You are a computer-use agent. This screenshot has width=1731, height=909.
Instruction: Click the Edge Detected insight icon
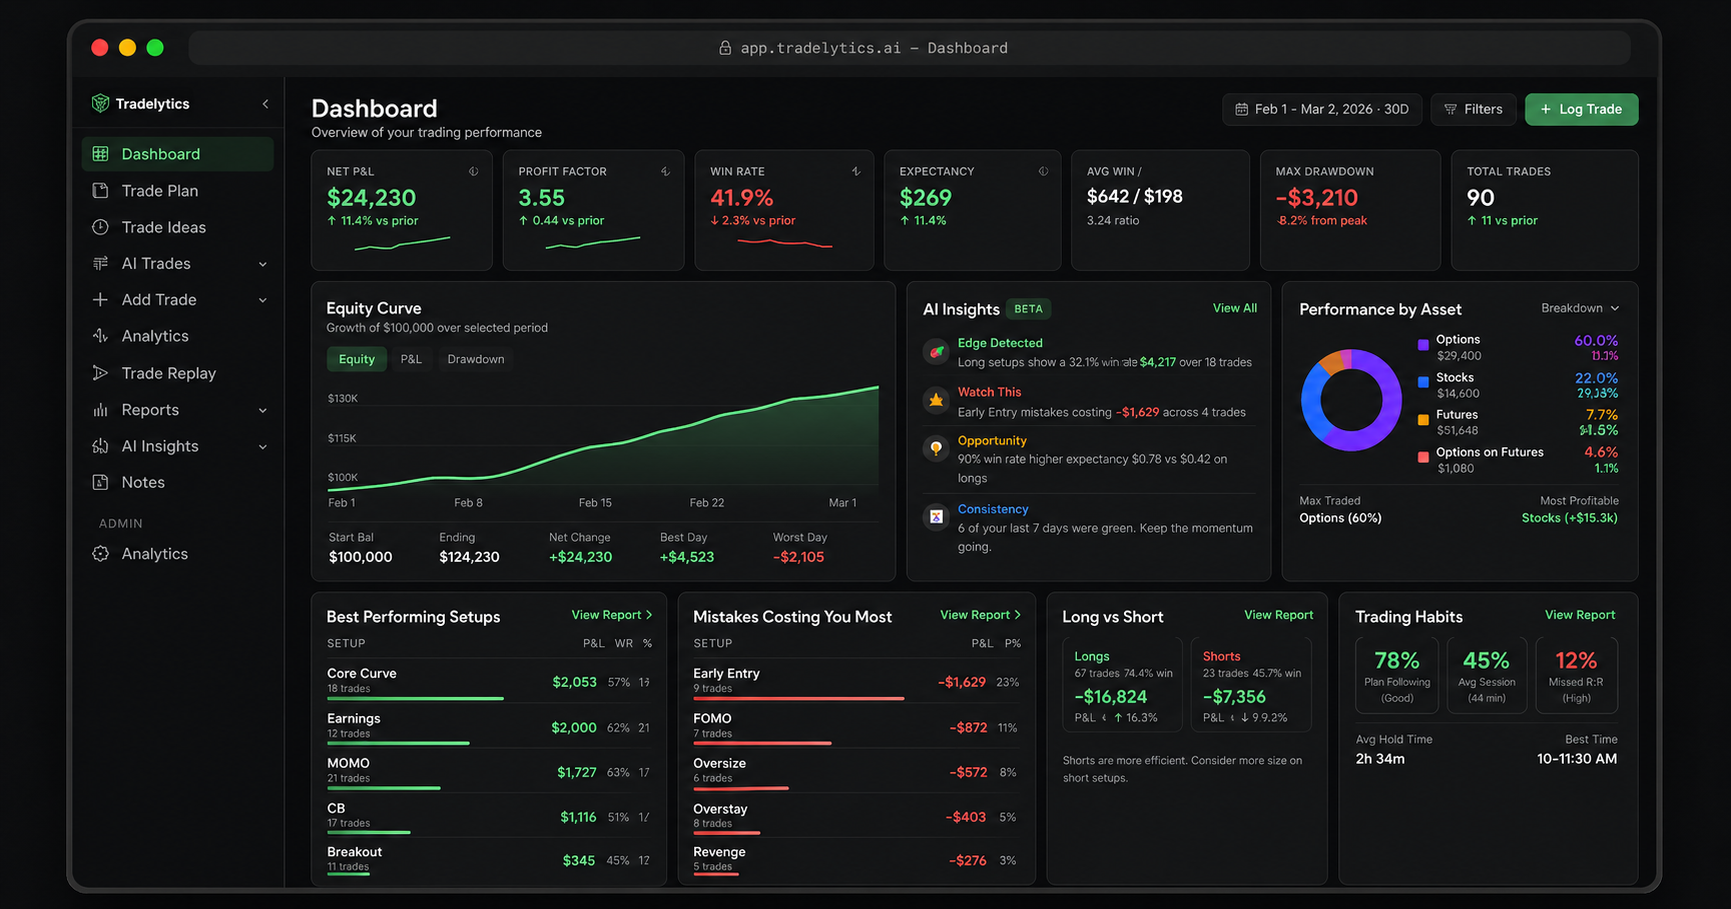(936, 351)
